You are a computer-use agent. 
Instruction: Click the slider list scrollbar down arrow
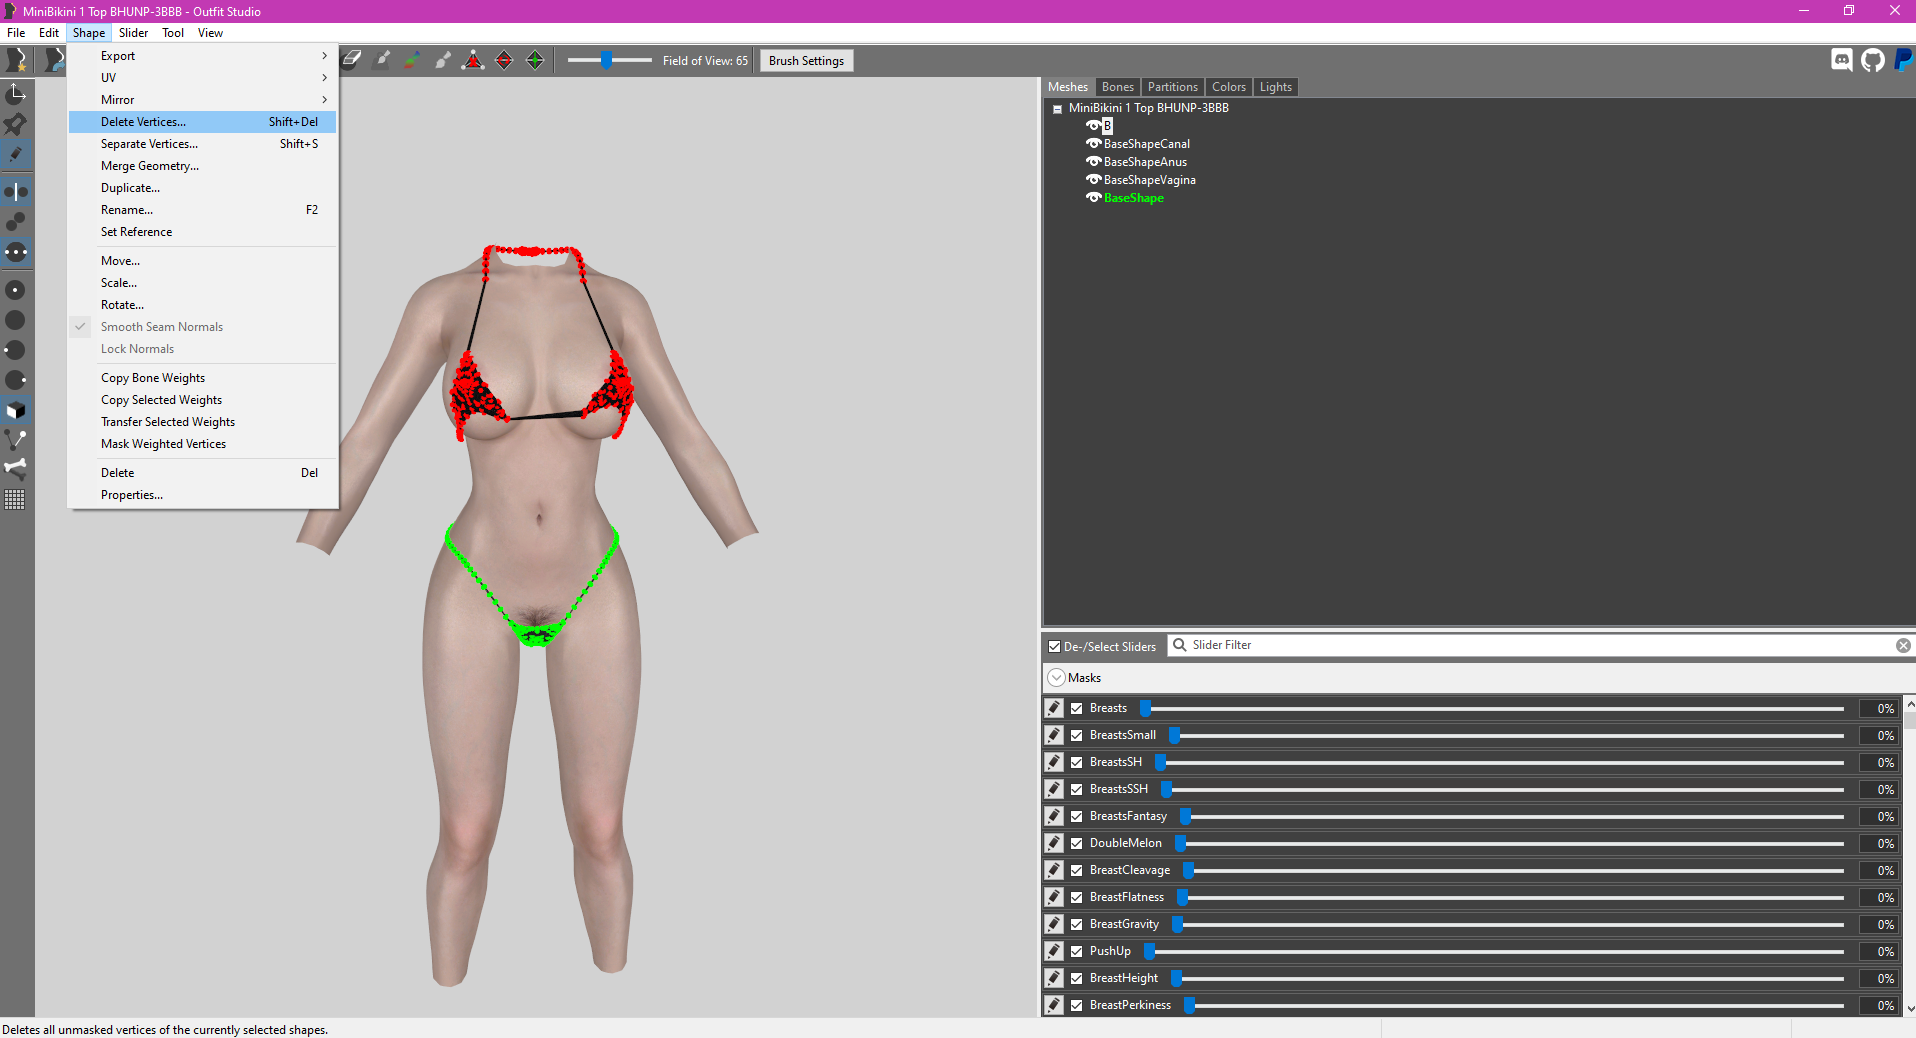tap(1910, 1009)
